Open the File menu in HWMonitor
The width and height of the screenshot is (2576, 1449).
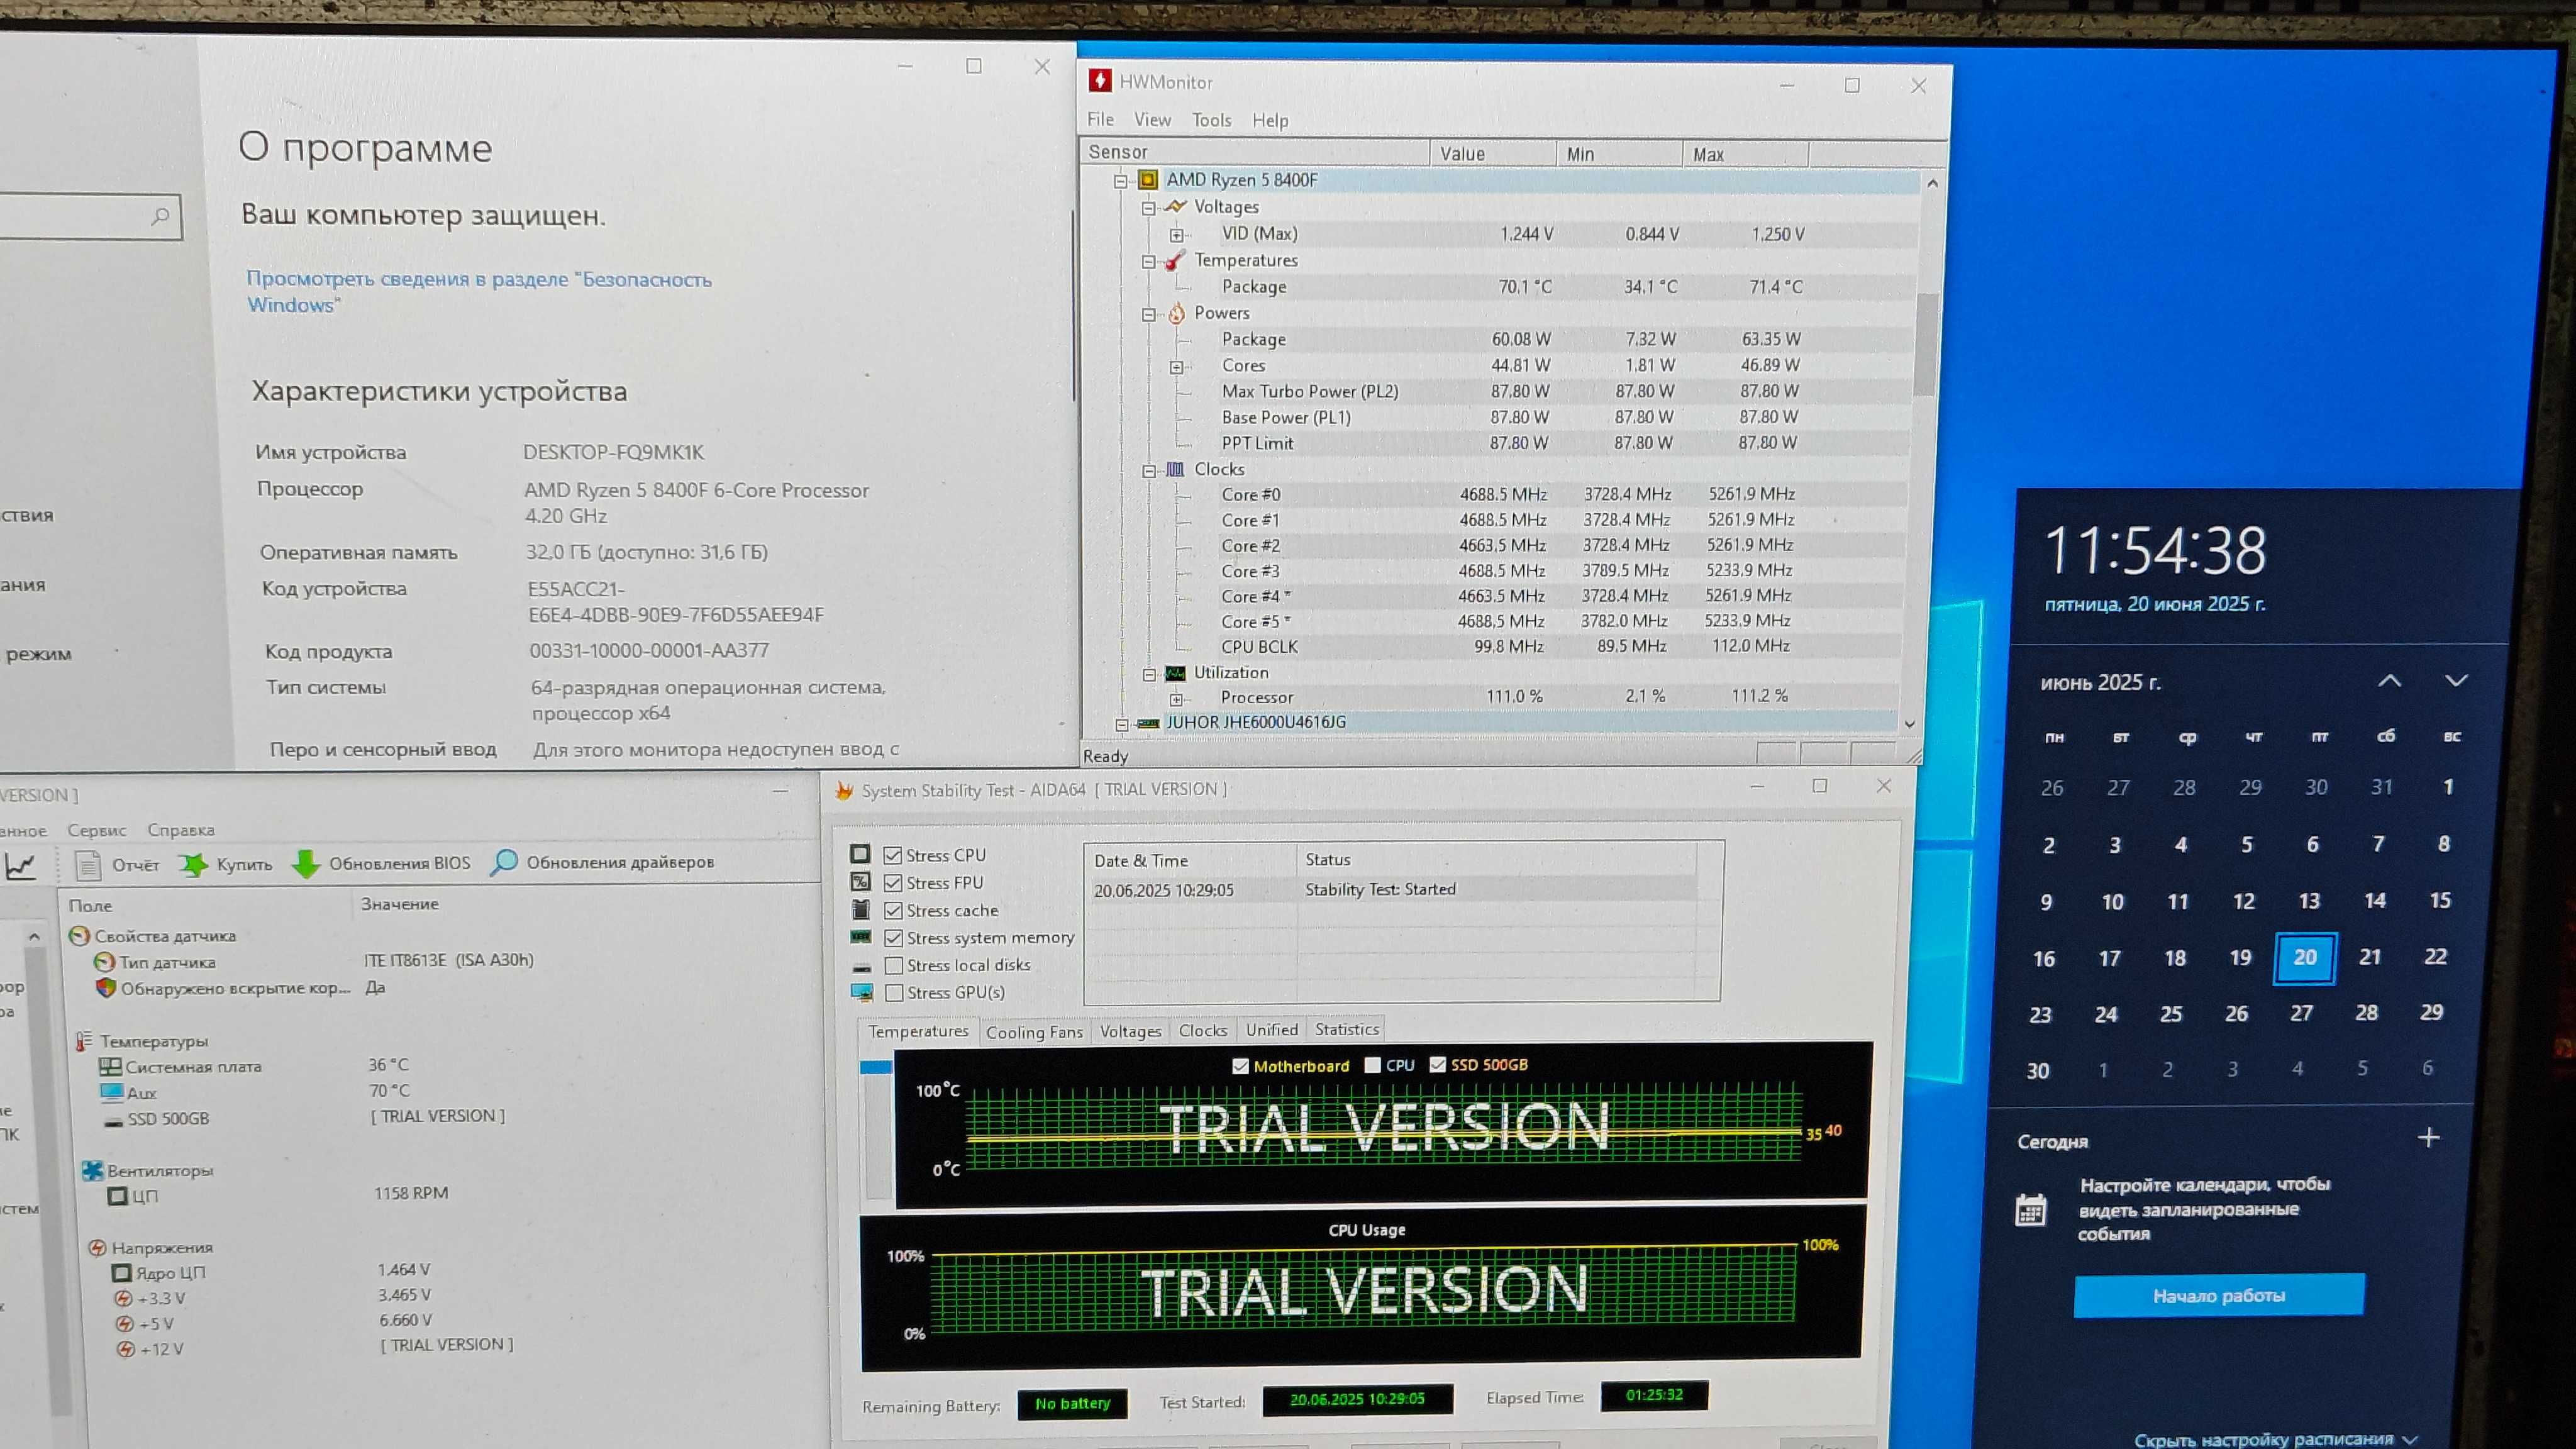click(1100, 119)
